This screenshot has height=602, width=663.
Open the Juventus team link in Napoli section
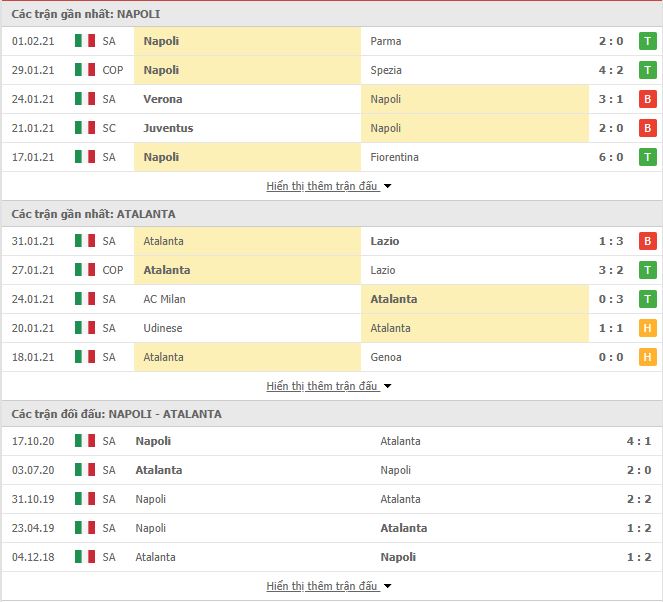click(x=168, y=128)
